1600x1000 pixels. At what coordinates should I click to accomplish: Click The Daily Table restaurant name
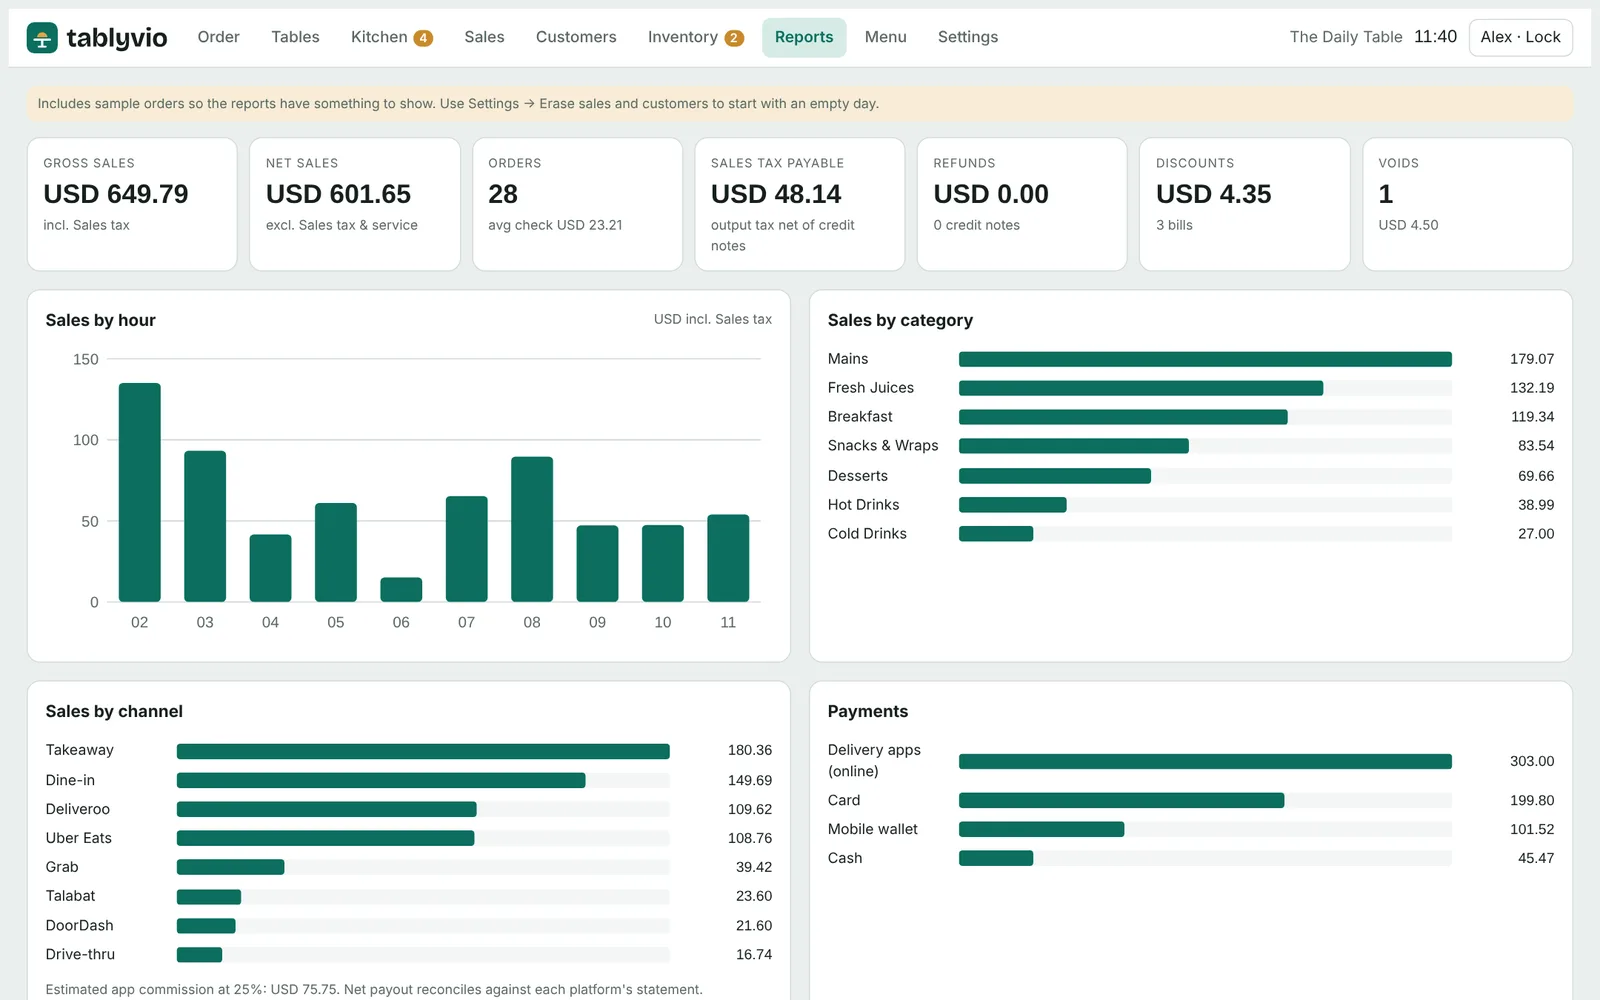point(1346,37)
